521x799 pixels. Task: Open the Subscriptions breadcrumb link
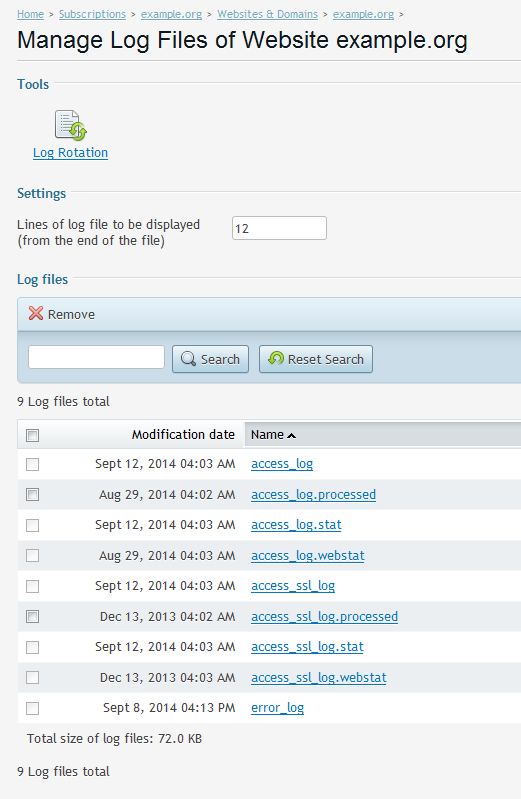pos(92,14)
